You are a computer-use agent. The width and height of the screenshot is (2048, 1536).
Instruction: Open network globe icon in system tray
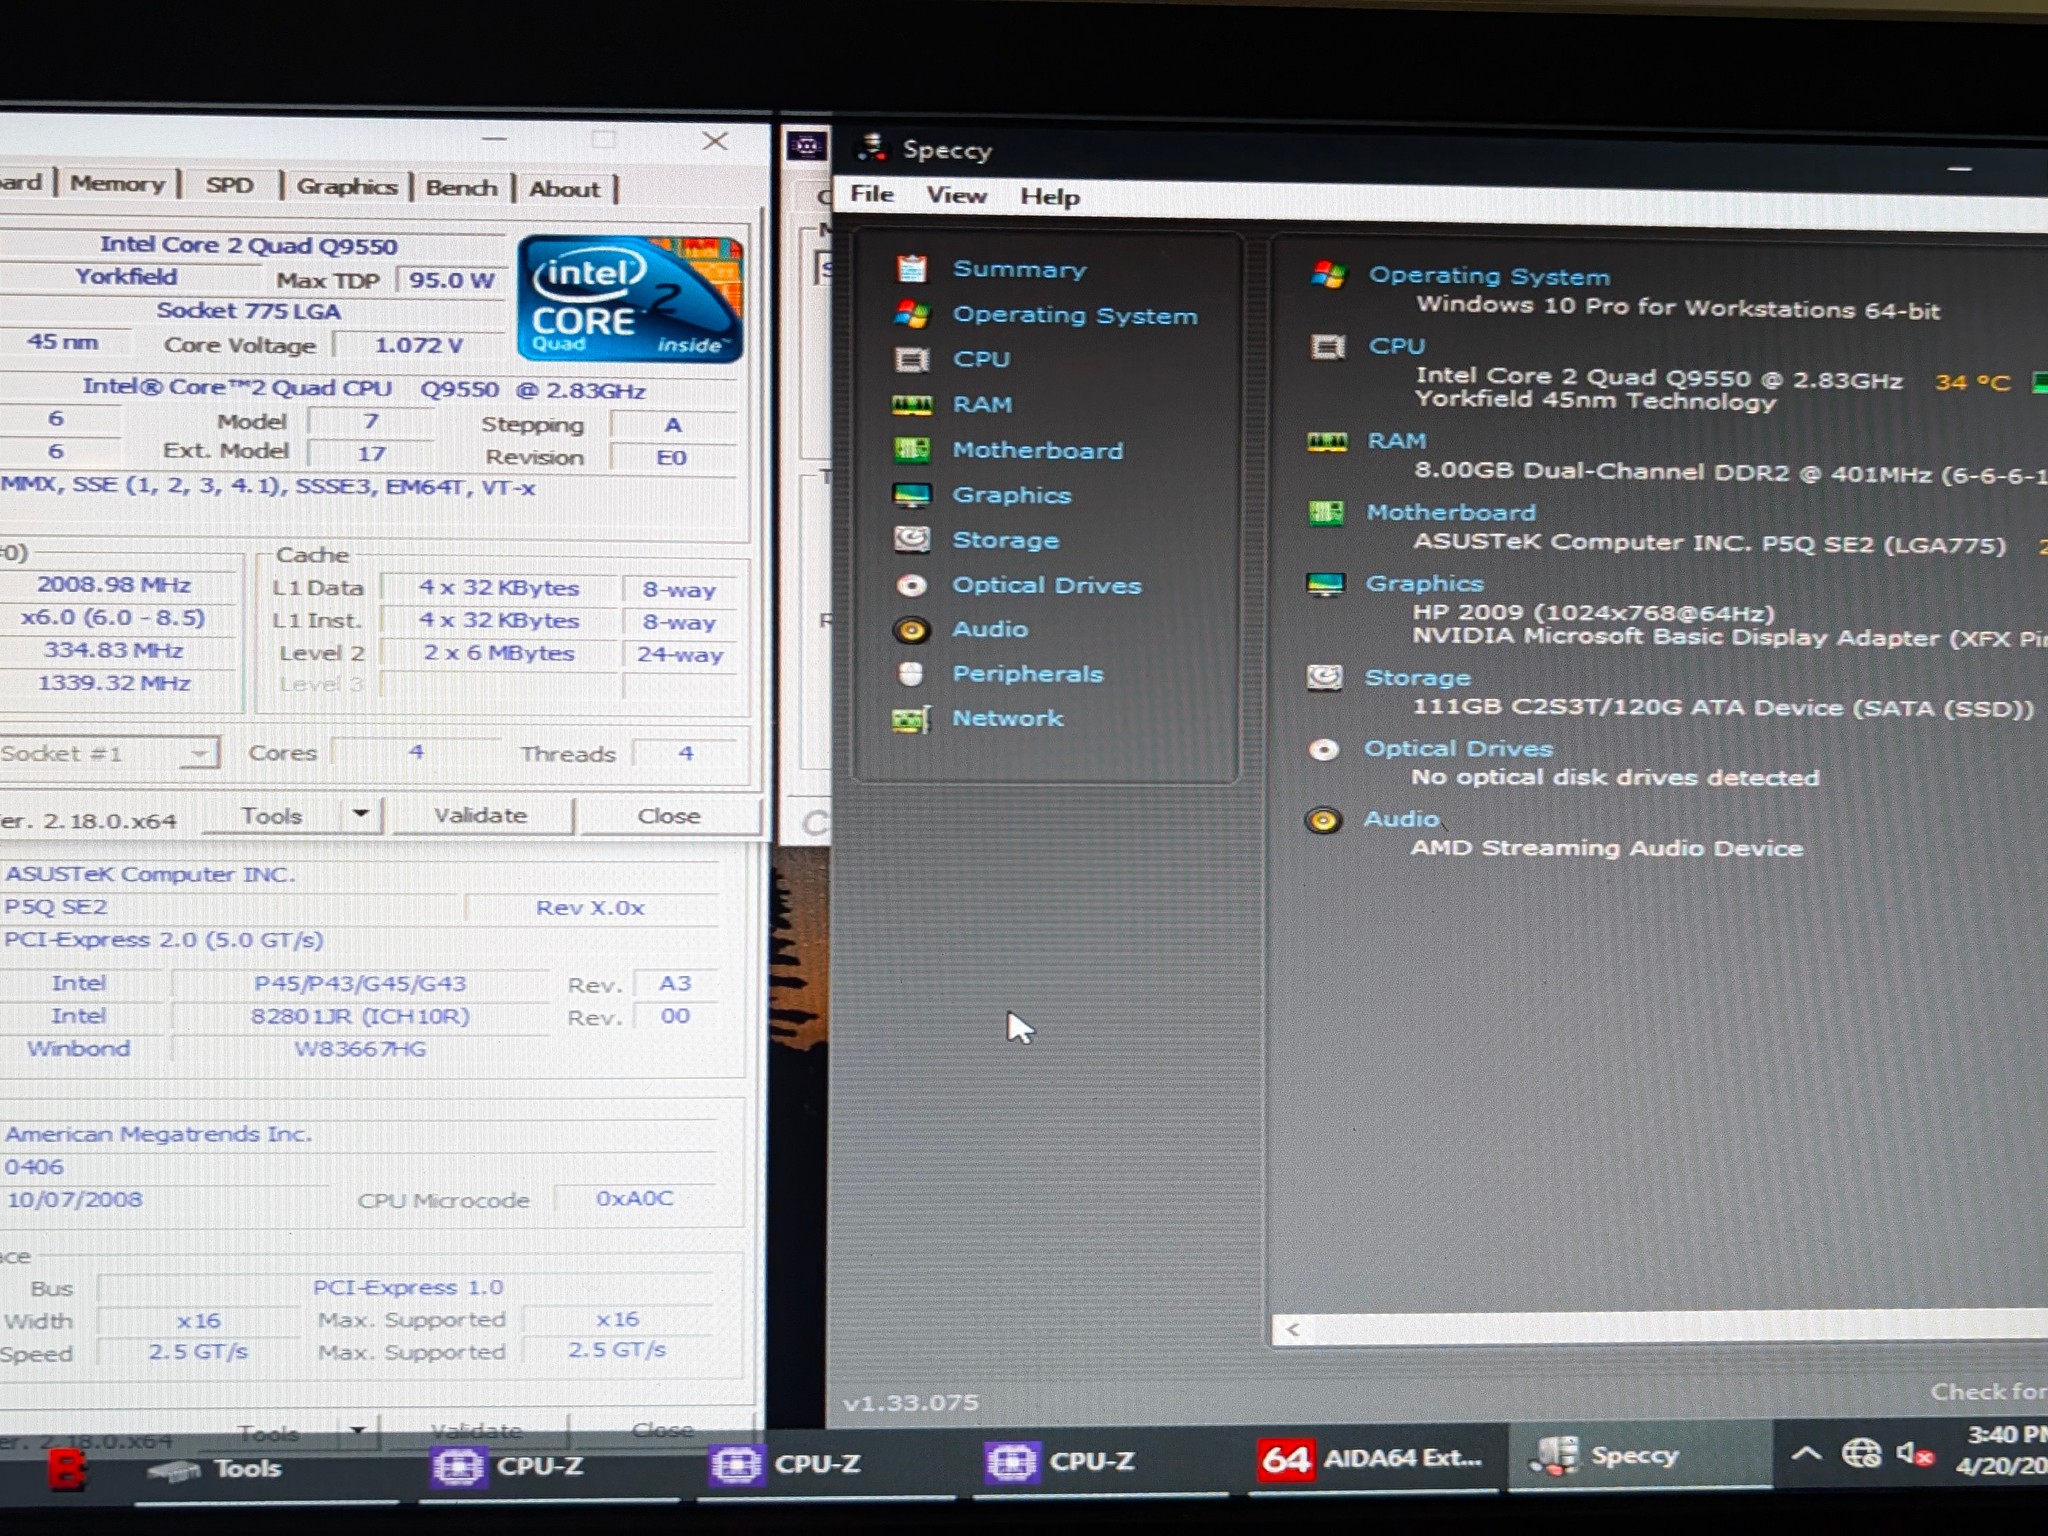coord(1861,1453)
